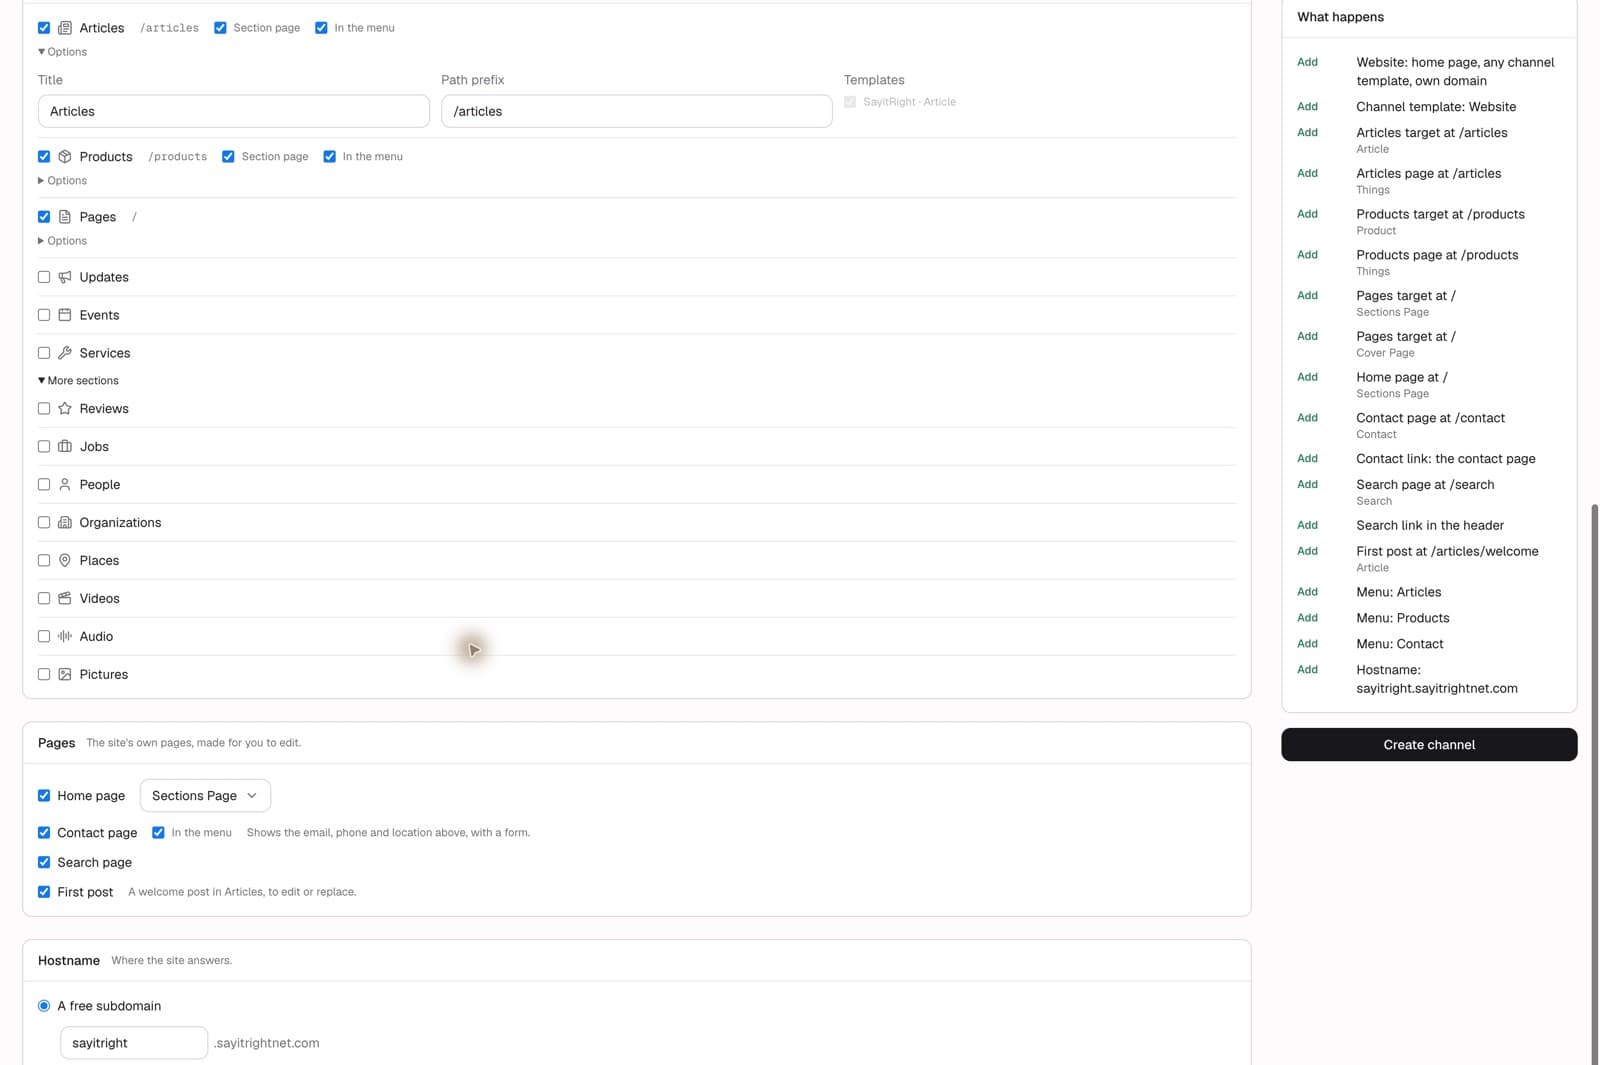The height and width of the screenshot is (1065, 1600).
Task: Click 'Menu: Products' in What happens list
Action: pyautogui.click(x=1403, y=619)
